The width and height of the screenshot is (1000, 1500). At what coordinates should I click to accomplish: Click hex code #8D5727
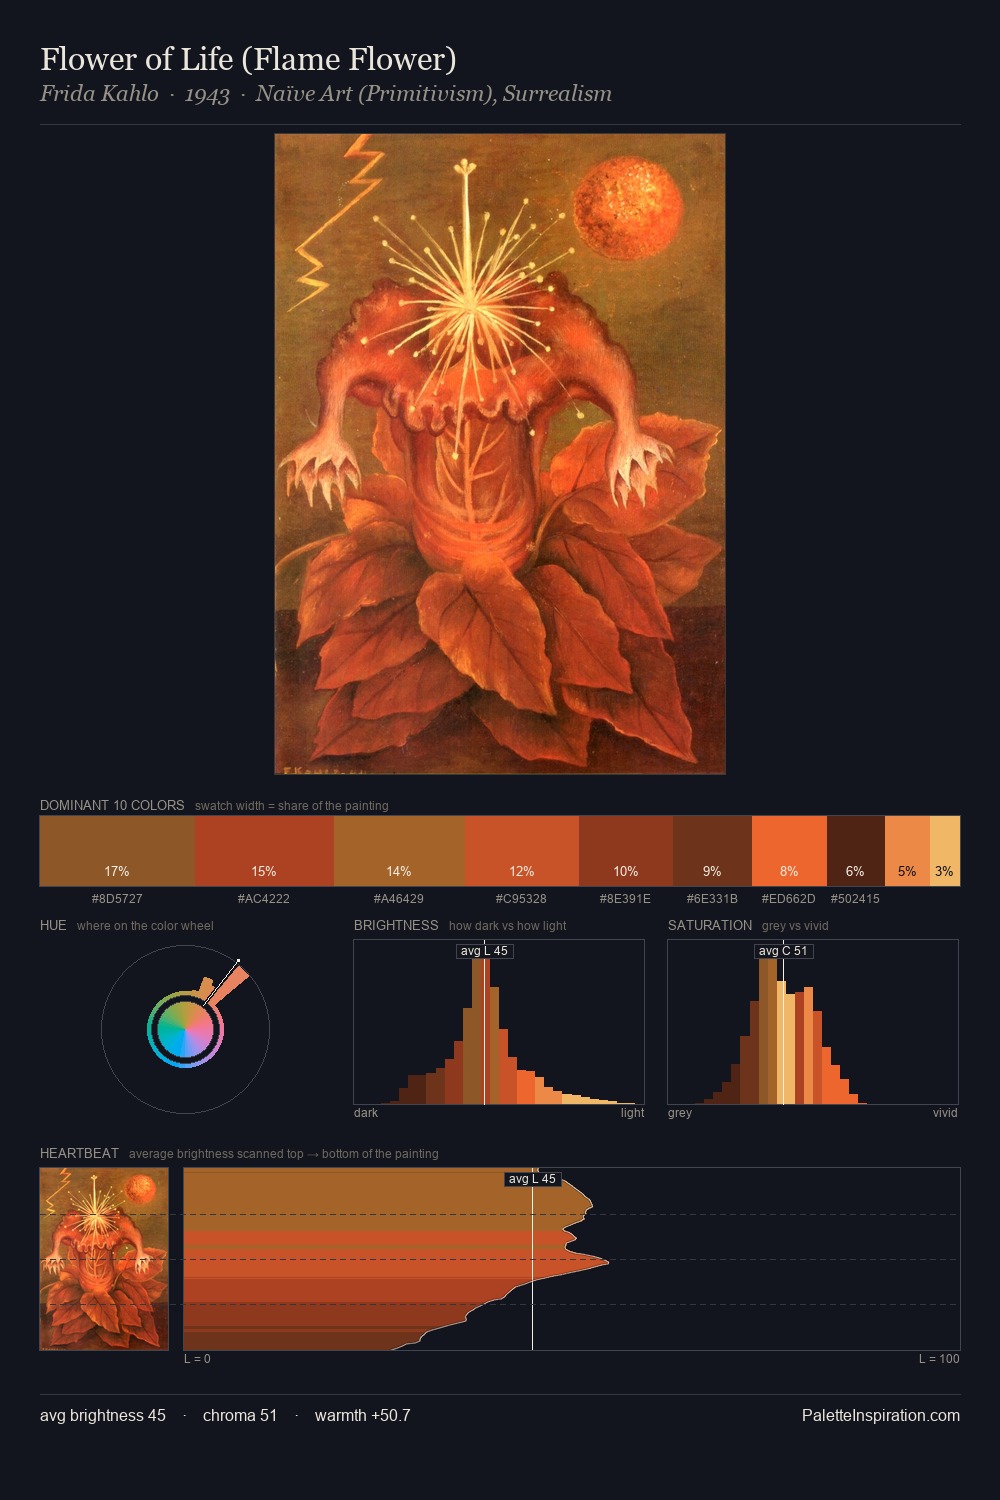coord(117,899)
